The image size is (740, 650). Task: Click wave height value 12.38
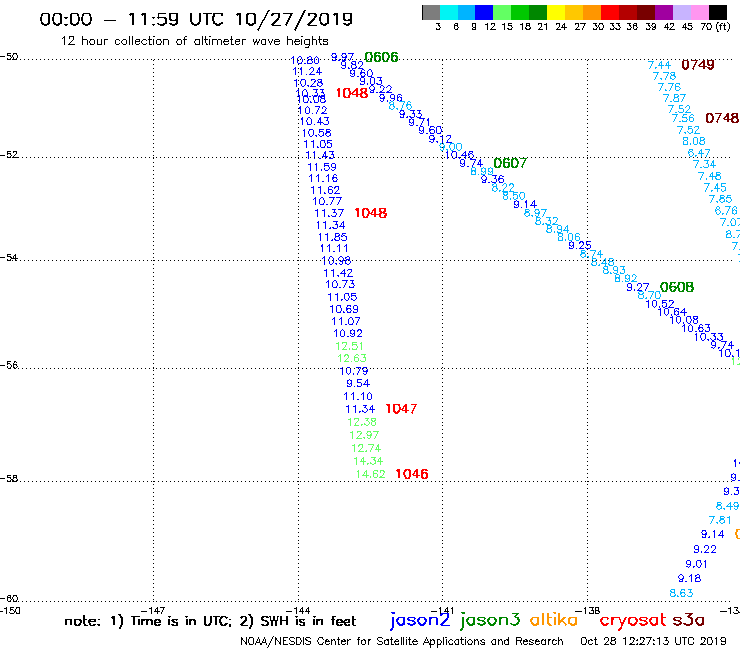[x=362, y=422]
